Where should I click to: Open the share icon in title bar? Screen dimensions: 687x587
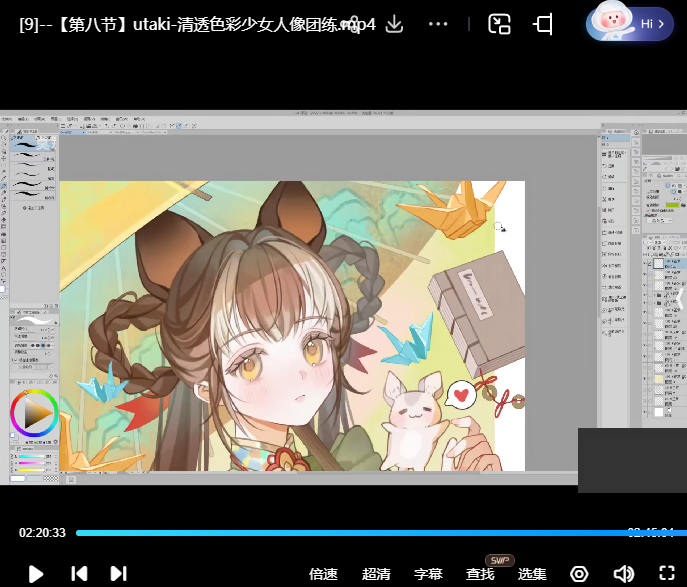pyautogui.click(x=352, y=24)
